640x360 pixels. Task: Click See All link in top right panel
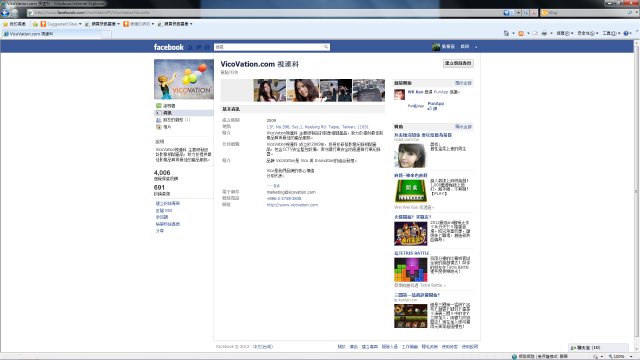click(x=463, y=83)
